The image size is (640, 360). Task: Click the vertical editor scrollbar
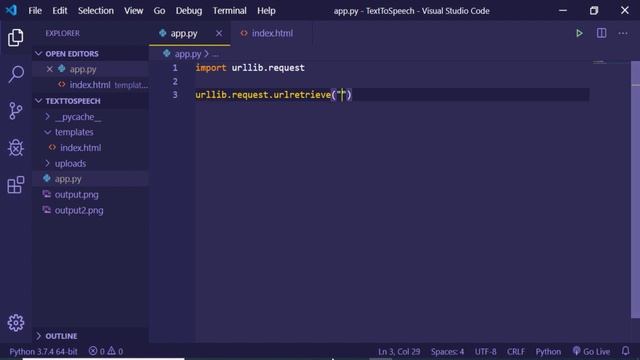[635, 189]
